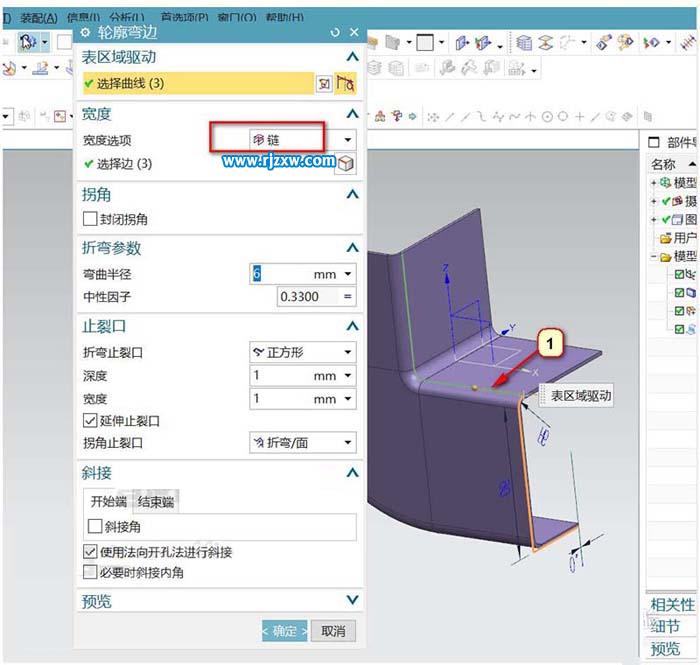Collapse the 折弯参数 section
The height and width of the screenshot is (665, 700).
[x=352, y=247]
